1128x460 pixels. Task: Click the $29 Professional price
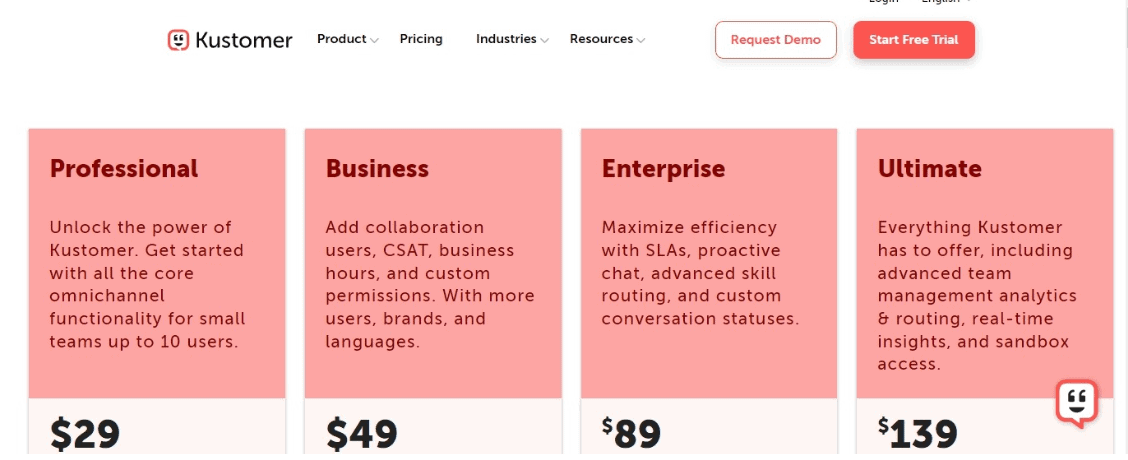click(x=85, y=435)
